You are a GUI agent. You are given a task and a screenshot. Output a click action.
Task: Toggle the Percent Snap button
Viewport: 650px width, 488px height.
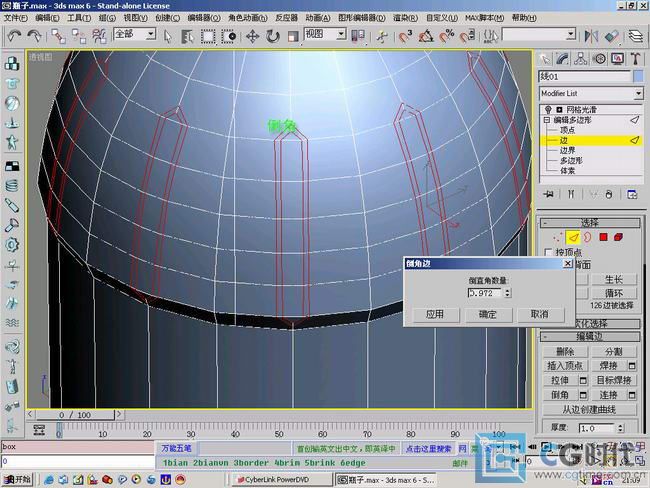(x=447, y=36)
